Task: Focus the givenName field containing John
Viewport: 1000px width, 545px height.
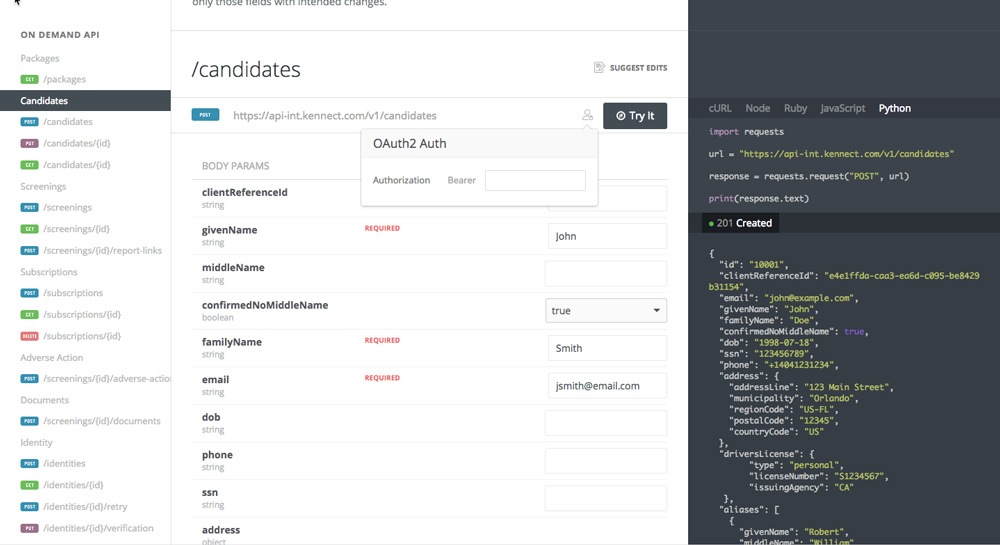Action: click(606, 237)
